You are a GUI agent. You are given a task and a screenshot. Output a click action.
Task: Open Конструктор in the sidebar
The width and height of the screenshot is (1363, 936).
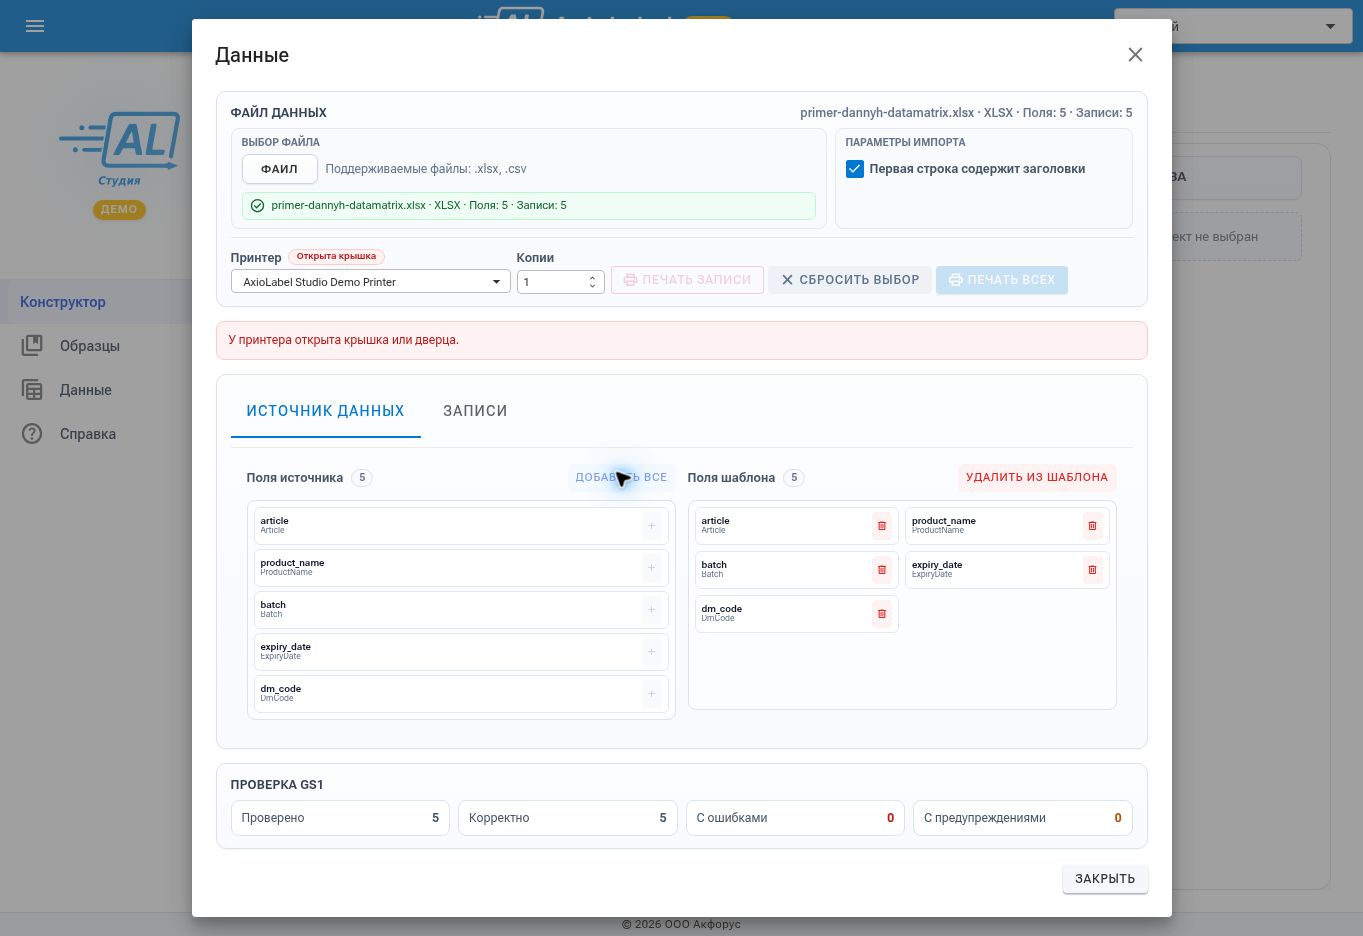click(96, 302)
